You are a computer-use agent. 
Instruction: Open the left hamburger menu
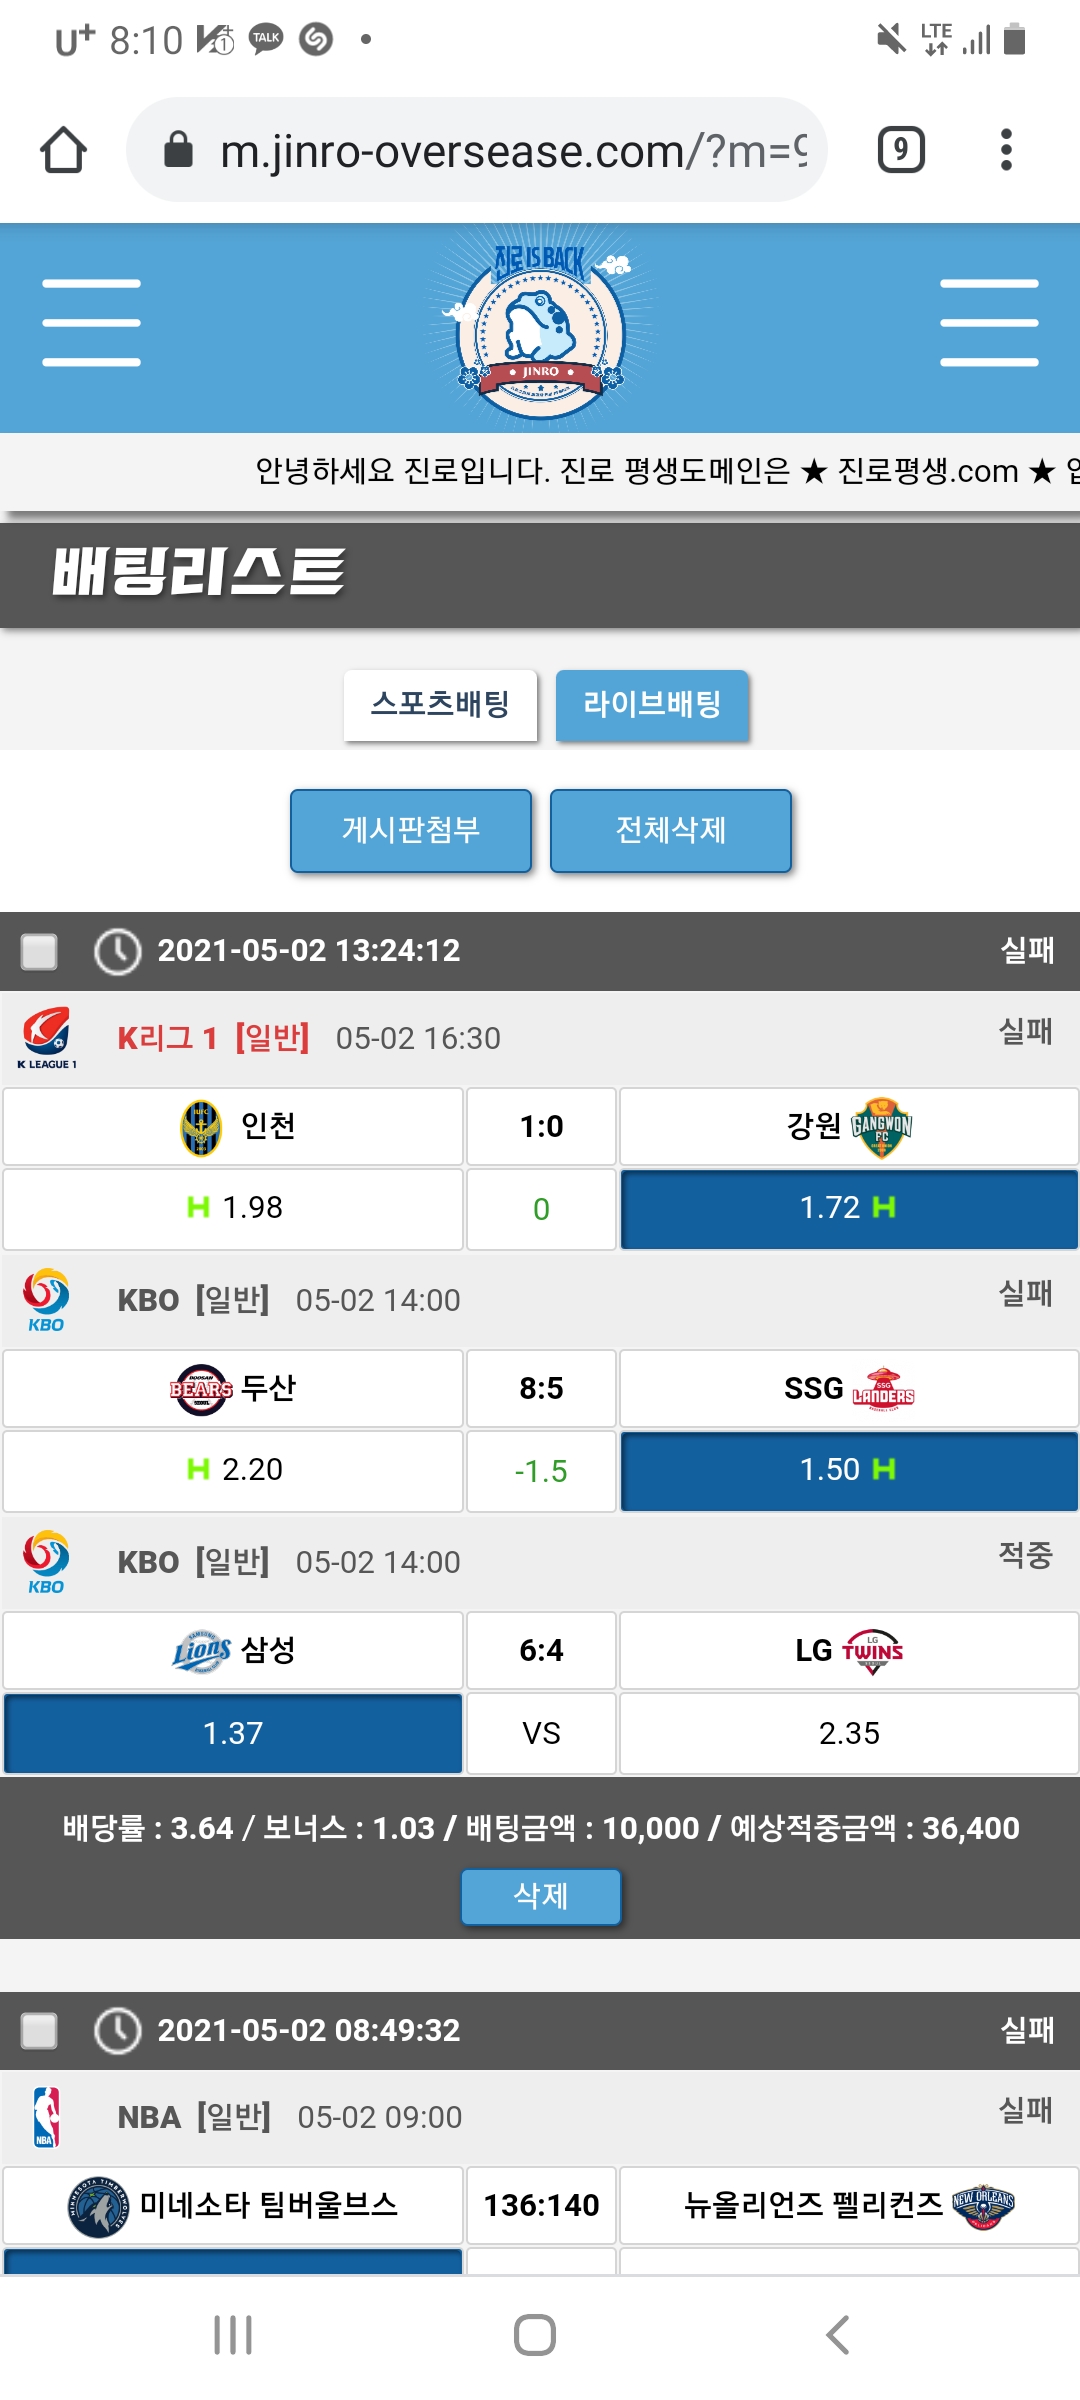click(91, 323)
